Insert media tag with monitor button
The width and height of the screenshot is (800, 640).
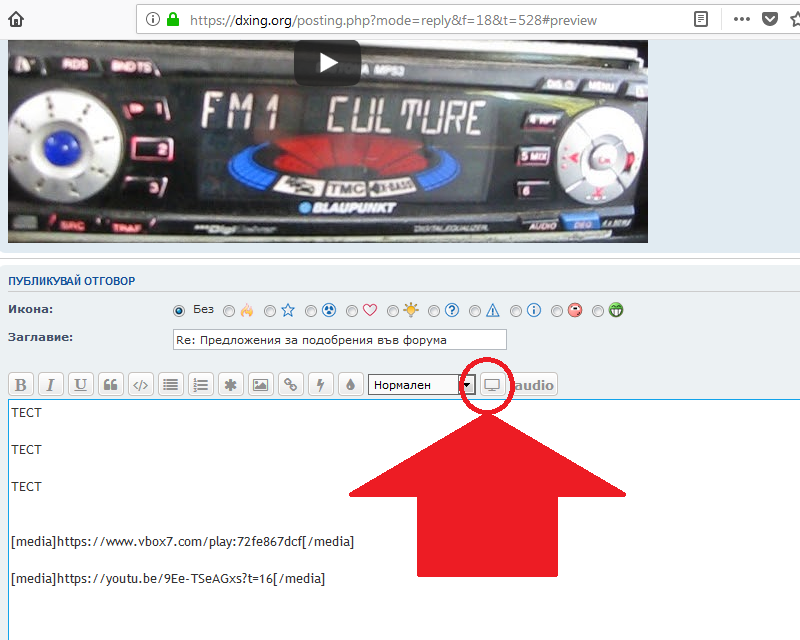pyautogui.click(x=492, y=384)
